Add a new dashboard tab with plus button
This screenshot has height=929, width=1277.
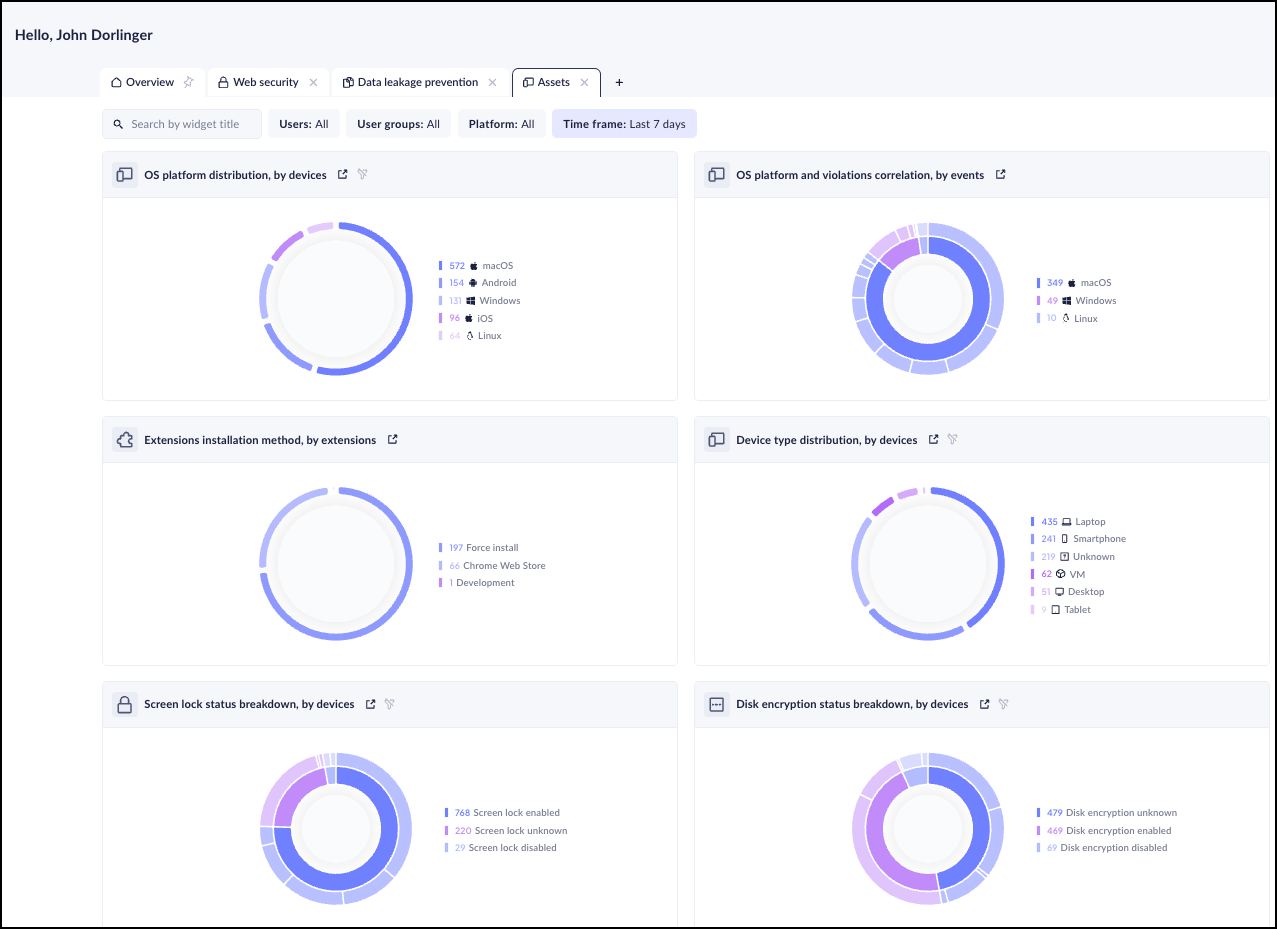point(619,82)
